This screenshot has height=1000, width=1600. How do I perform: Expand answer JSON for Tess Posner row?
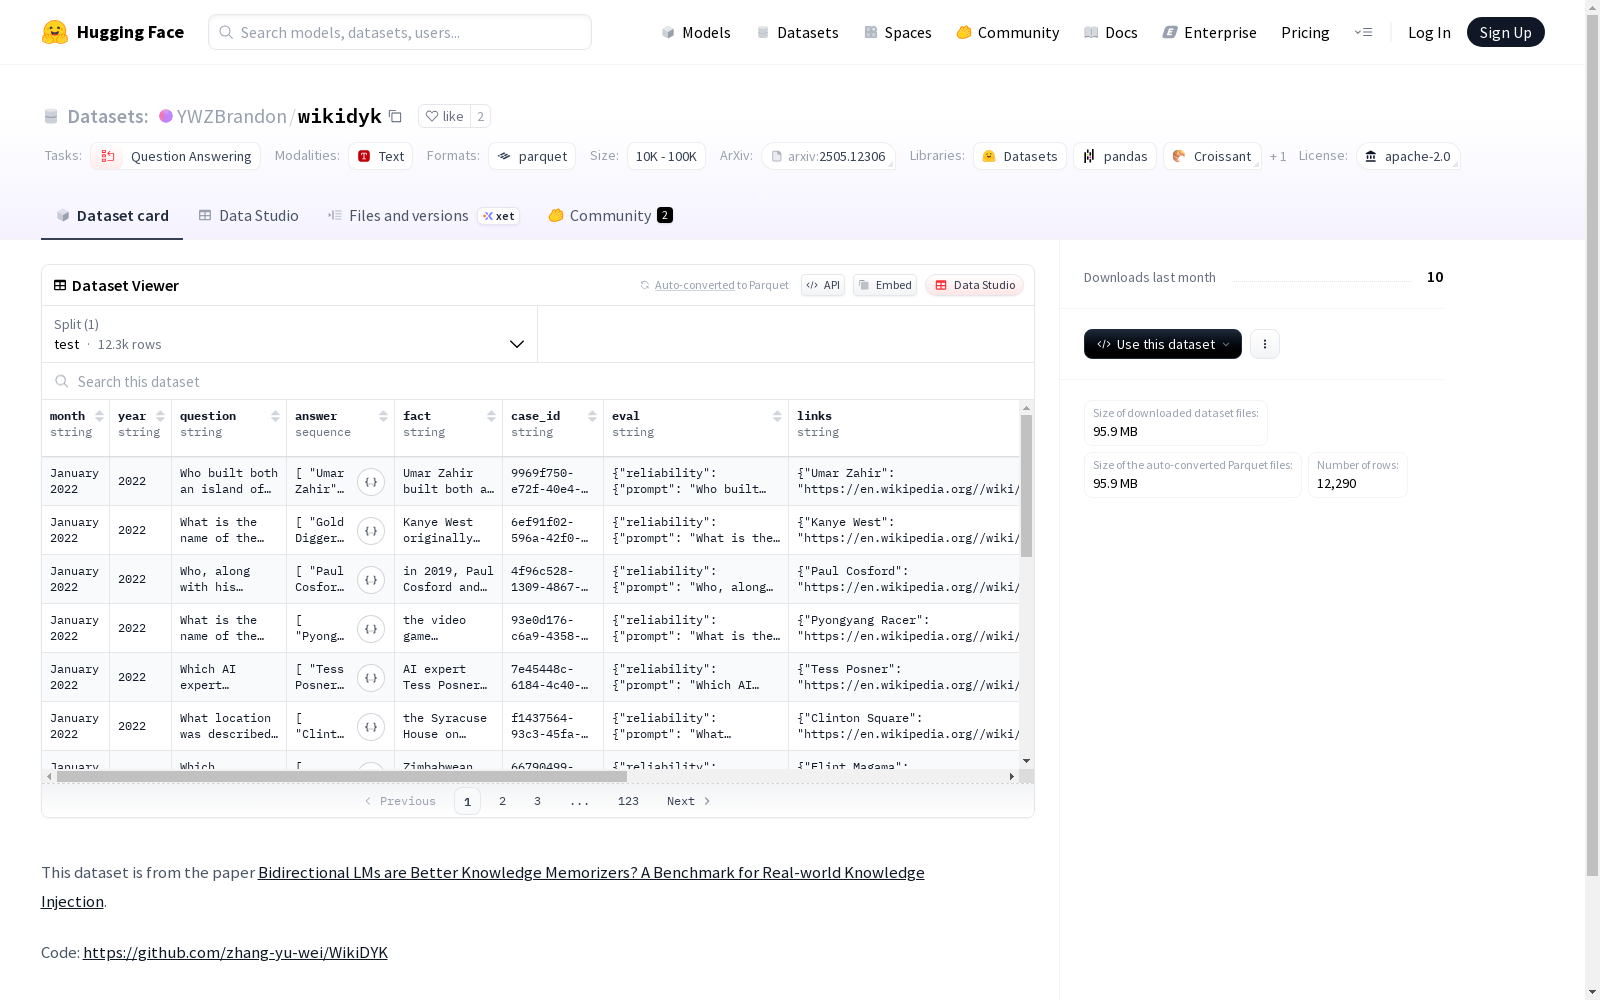point(371,678)
